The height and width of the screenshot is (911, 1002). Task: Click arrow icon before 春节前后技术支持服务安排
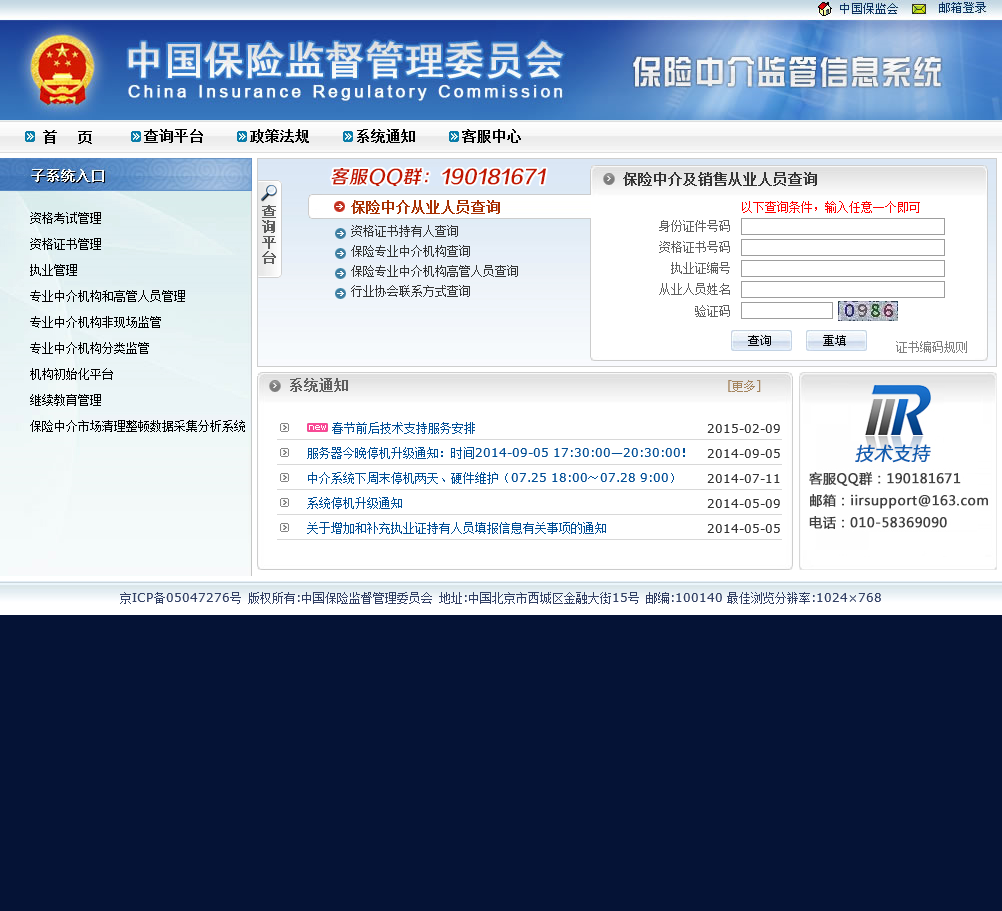point(285,427)
